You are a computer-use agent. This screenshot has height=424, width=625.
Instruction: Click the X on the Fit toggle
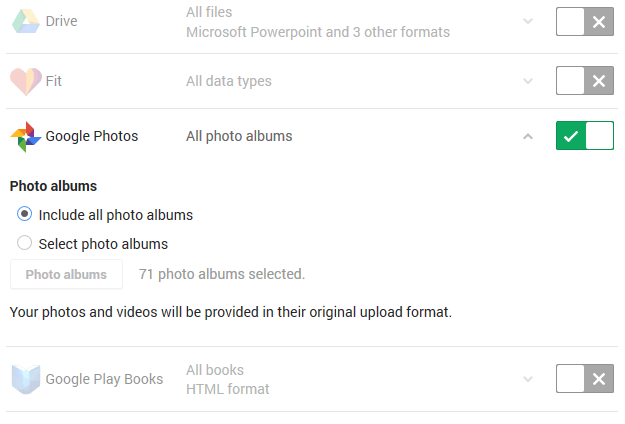pyautogui.click(x=599, y=81)
